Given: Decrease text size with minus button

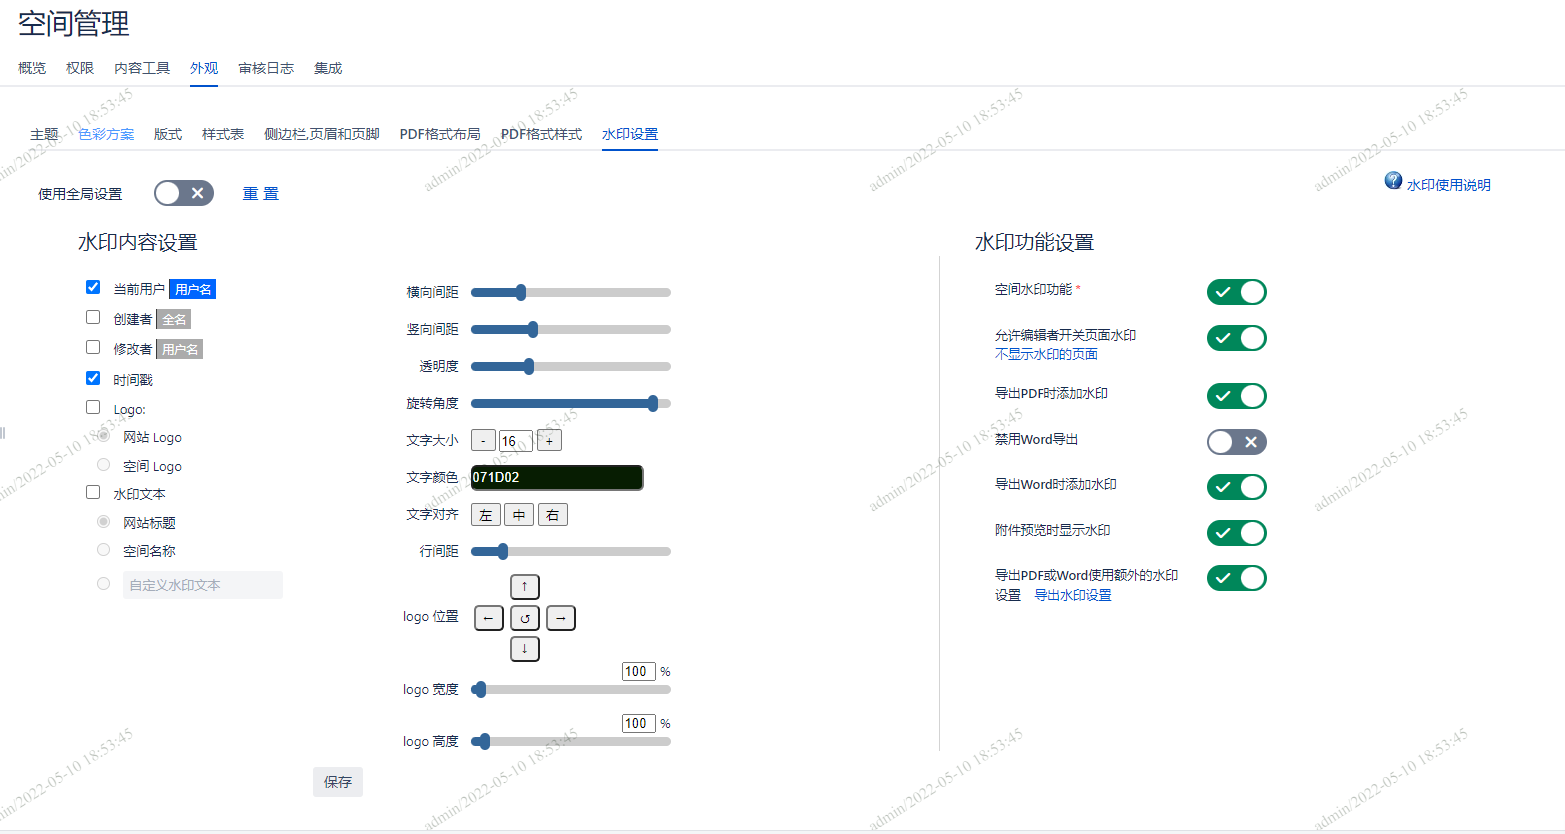Looking at the screenshot, I should 483,440.
